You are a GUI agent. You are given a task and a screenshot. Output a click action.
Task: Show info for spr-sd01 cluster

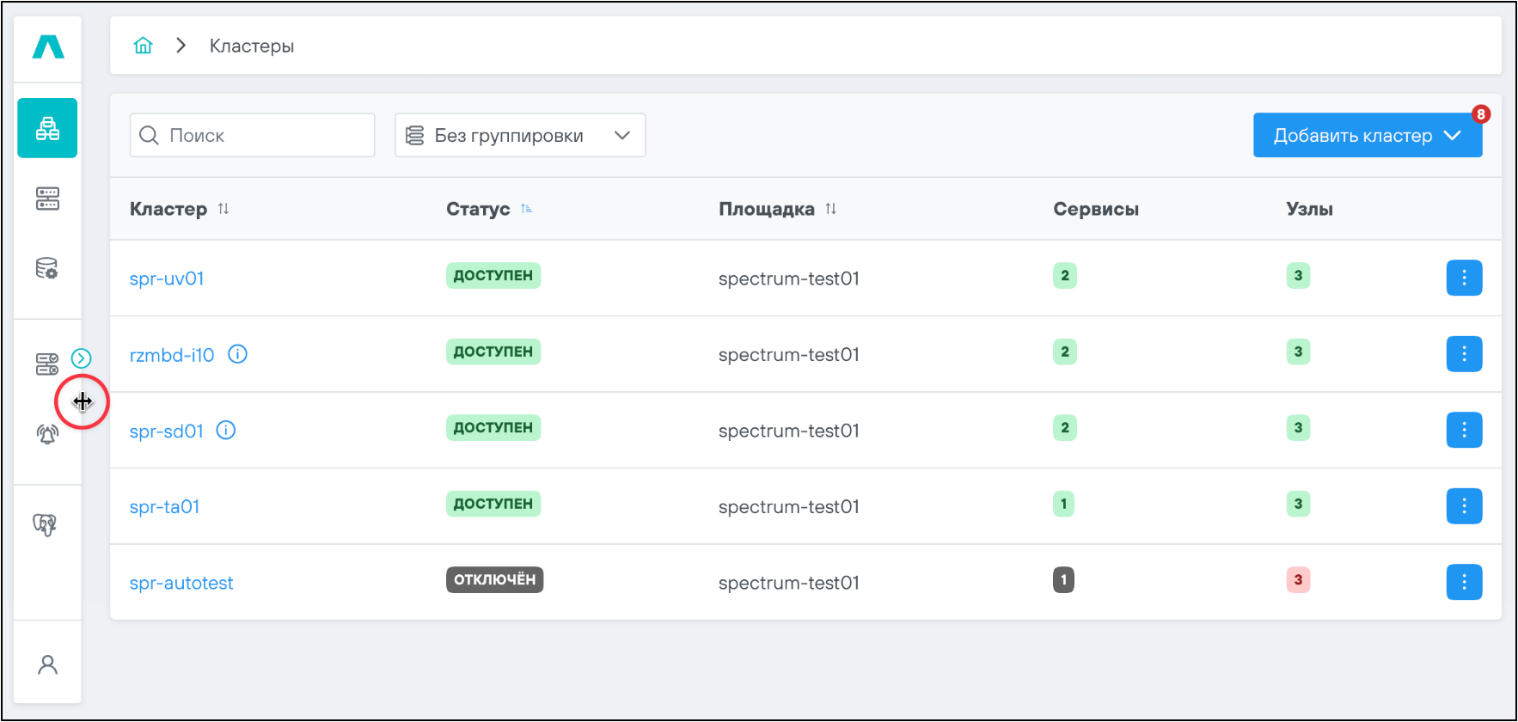pos(226,430)
